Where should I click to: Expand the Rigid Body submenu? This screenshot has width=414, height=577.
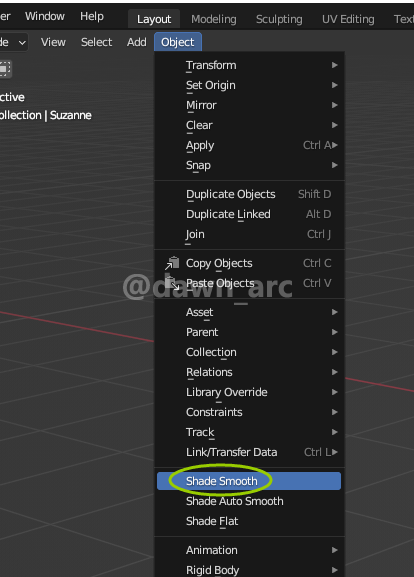click(249, 570)
